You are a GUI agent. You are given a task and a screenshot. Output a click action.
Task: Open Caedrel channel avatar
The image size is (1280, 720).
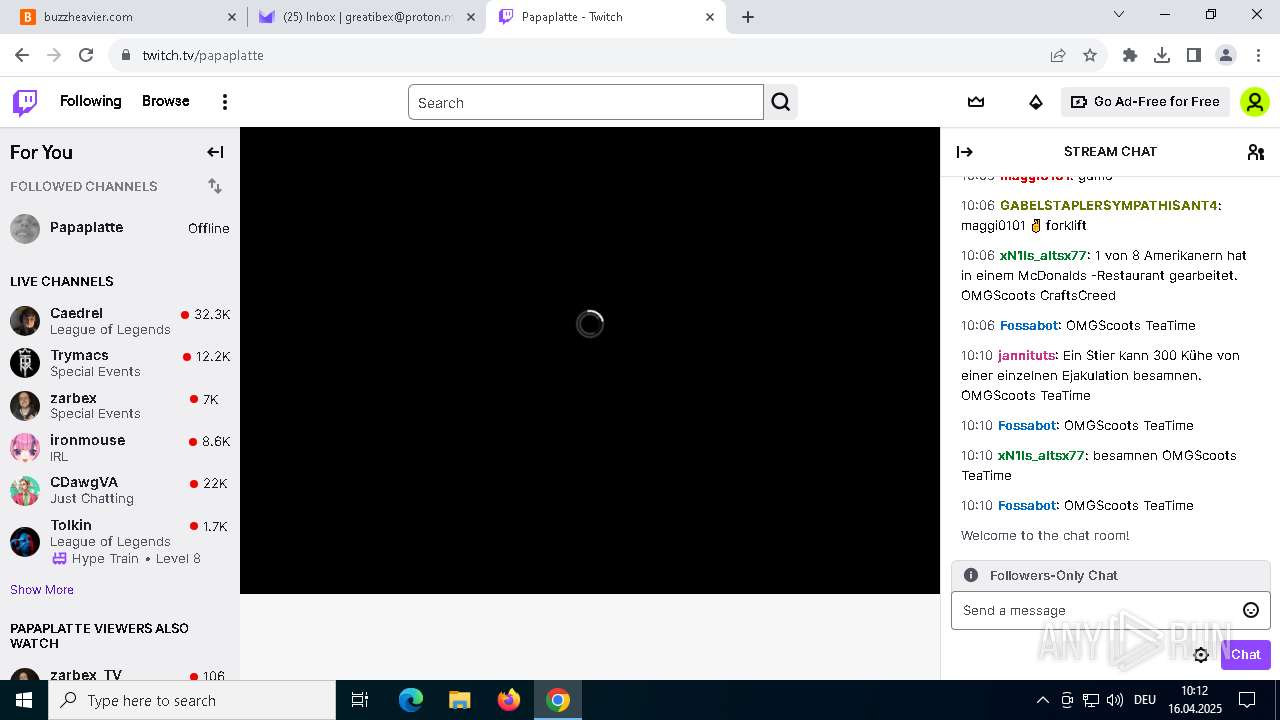(25, 321)
